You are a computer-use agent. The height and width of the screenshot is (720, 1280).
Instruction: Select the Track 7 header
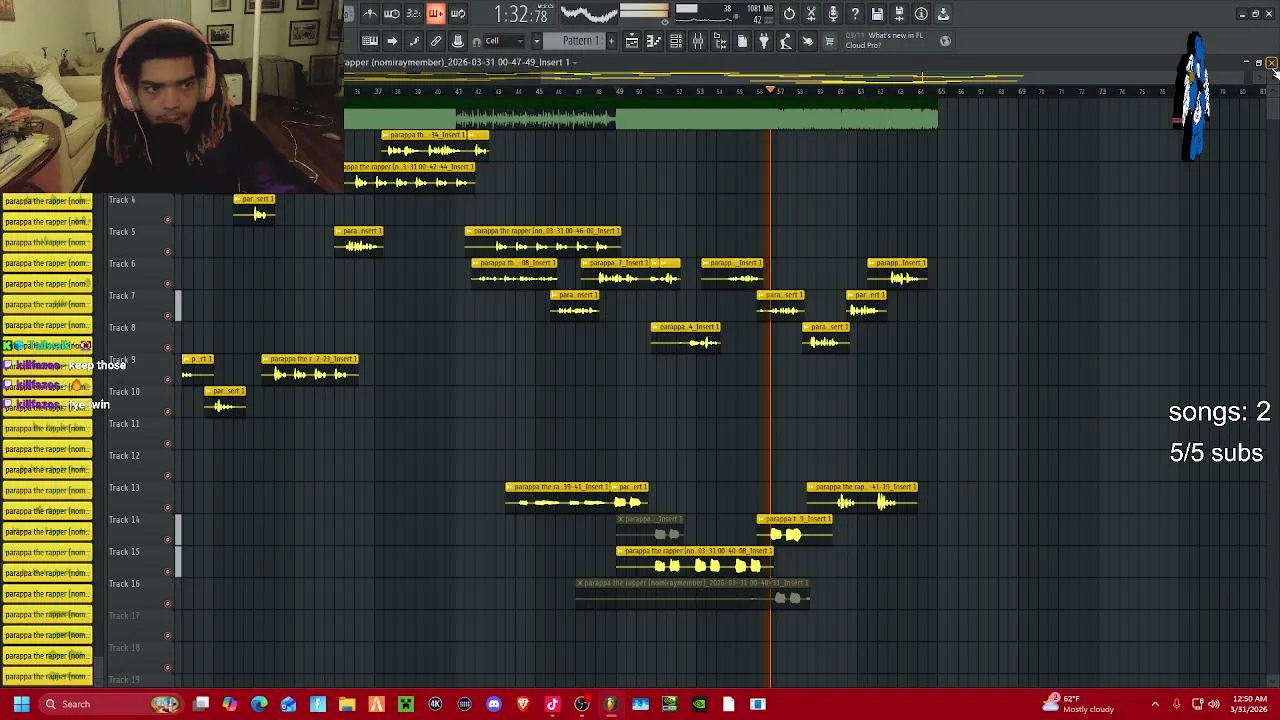pos(140,304)
